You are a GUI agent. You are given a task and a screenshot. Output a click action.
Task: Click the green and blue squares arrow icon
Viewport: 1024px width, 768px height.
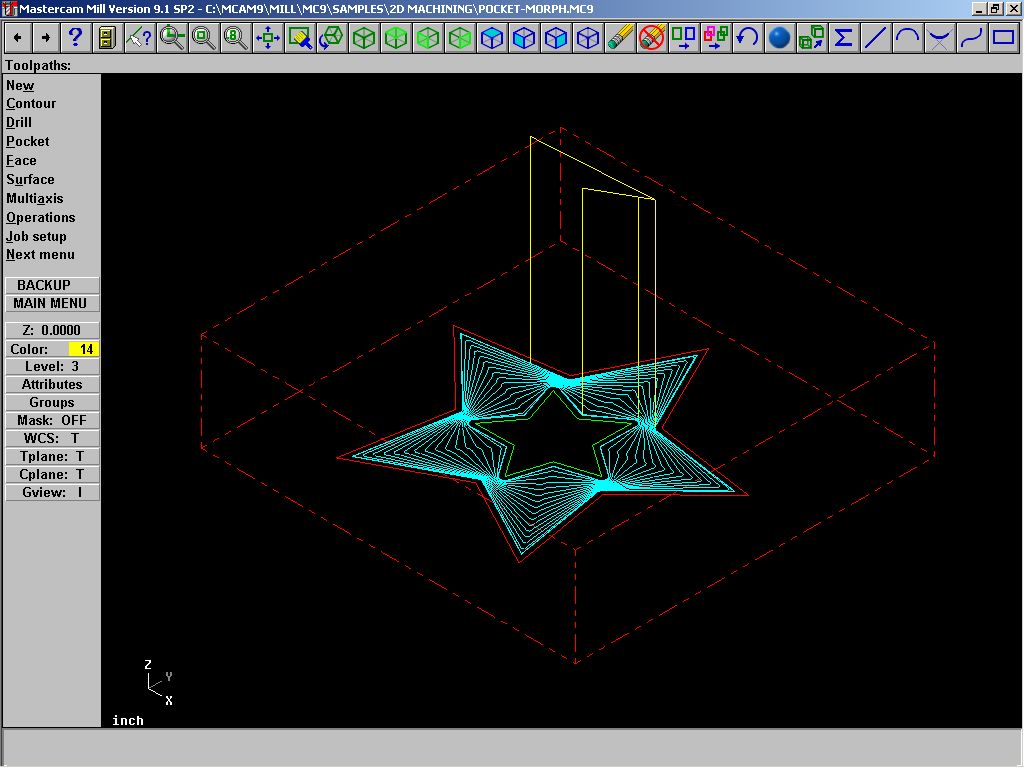[x=684, y=38]
